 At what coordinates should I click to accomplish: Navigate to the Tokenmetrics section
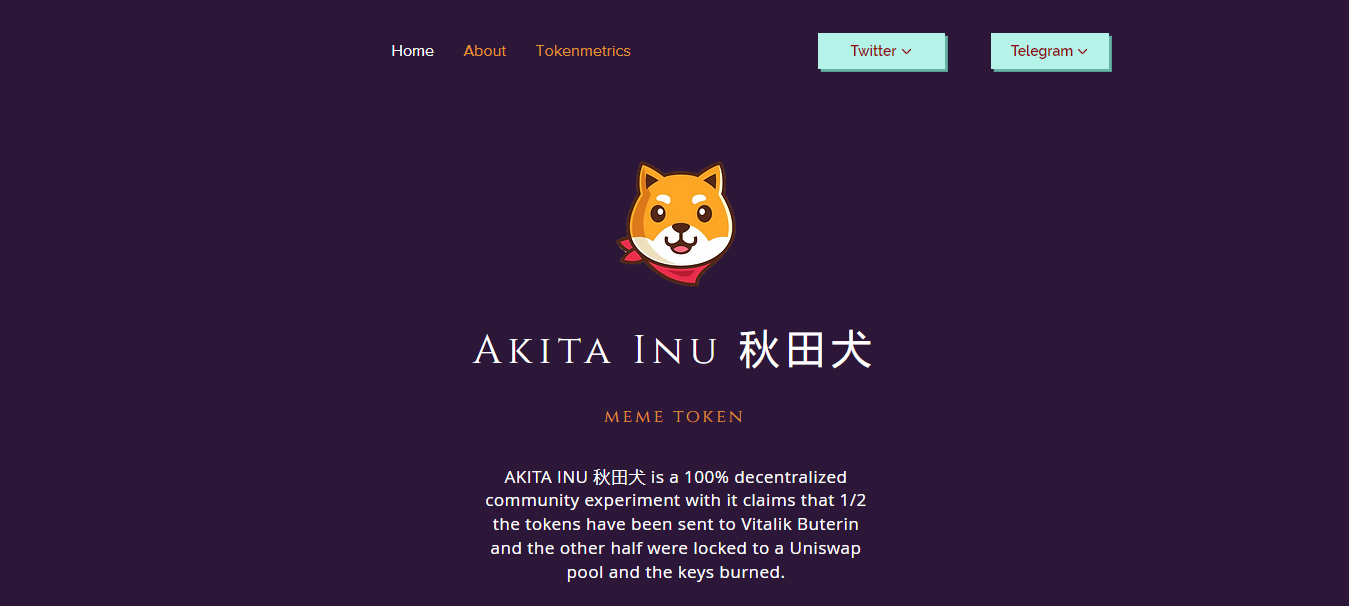(583, 51)
